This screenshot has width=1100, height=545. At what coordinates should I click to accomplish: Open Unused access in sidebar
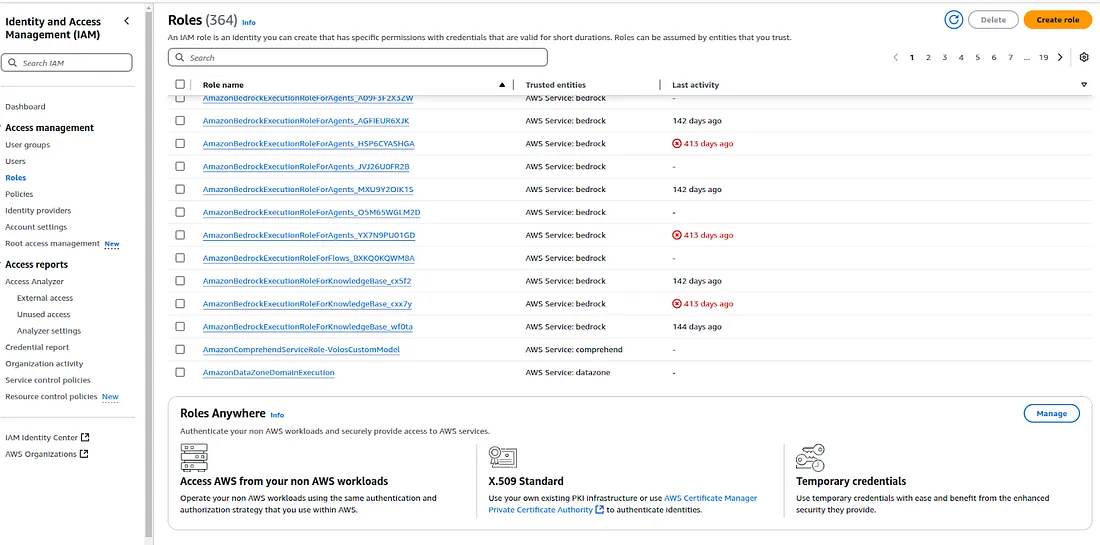pos(43,314)
